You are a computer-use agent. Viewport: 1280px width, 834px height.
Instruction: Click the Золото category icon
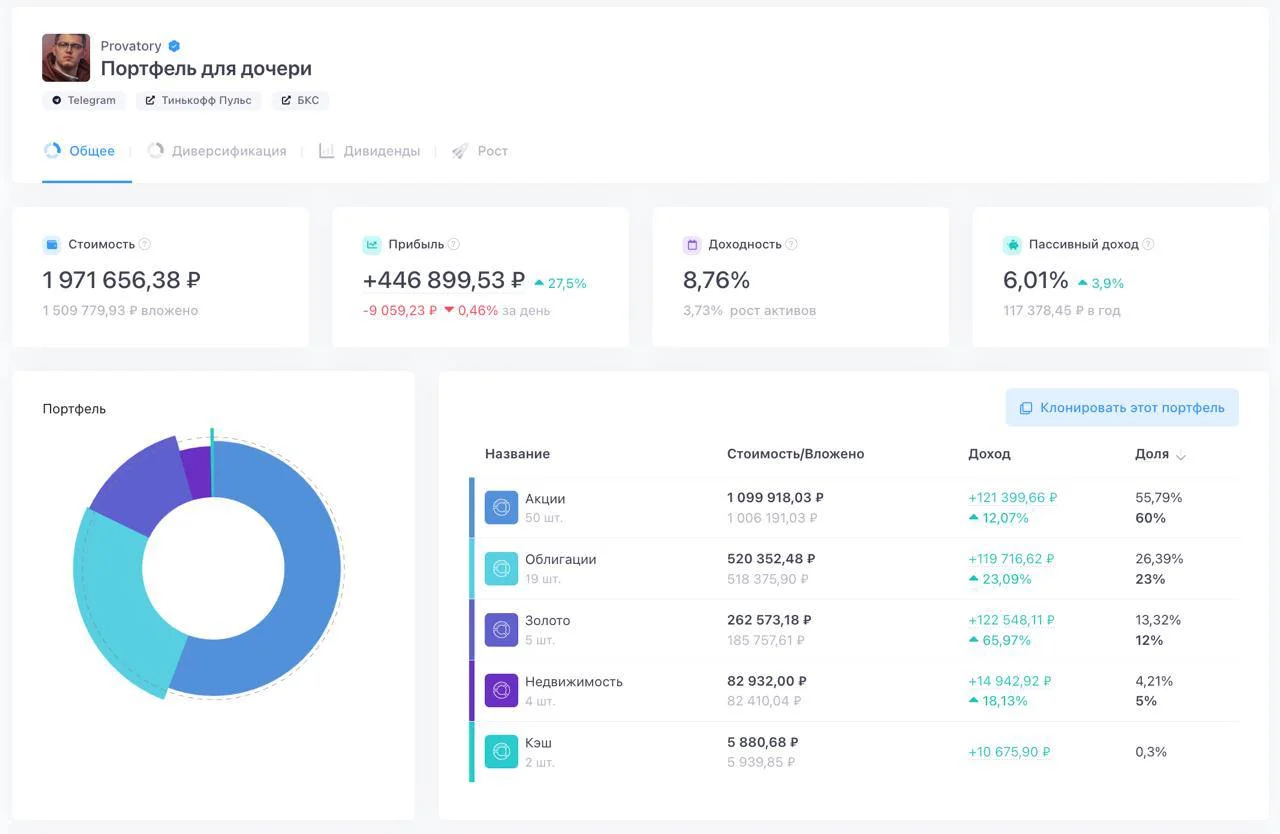coord(501,630)
